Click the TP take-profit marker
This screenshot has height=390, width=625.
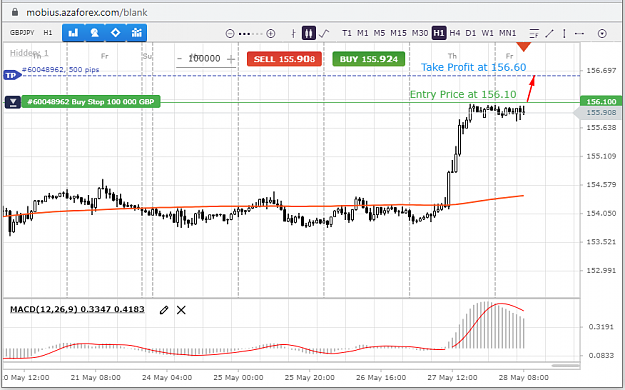tap(12, 75)
